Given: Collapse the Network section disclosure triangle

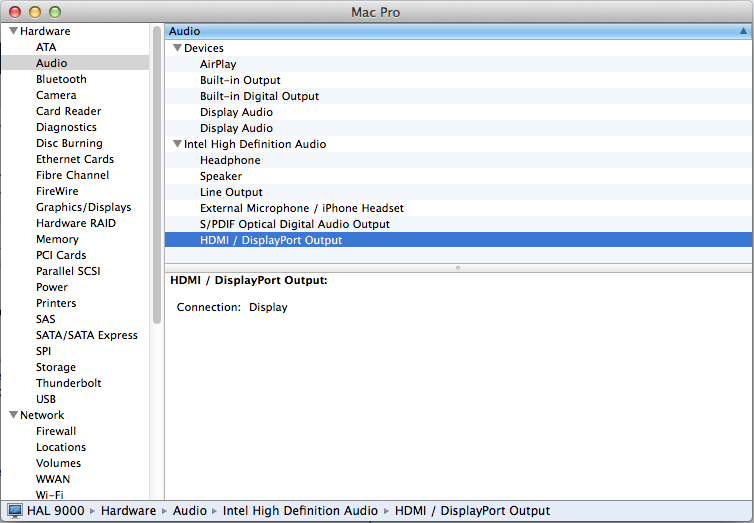Looking at the screenshot, I should [x=13, y=414].
